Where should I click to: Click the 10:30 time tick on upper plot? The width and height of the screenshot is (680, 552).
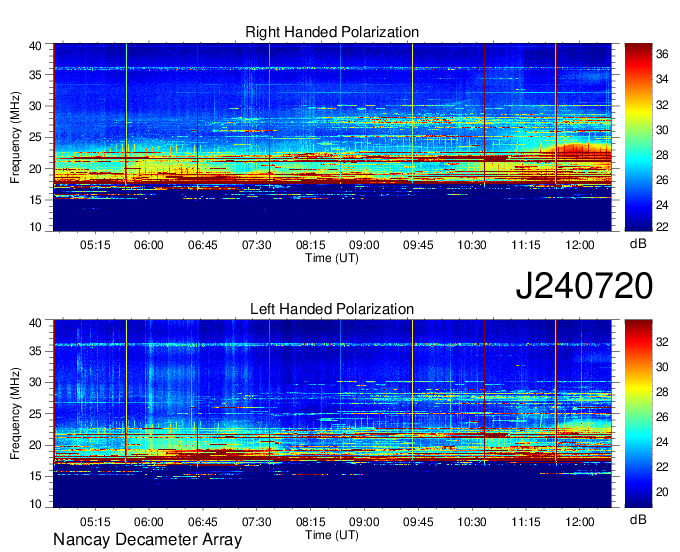(x=472, y=245)
